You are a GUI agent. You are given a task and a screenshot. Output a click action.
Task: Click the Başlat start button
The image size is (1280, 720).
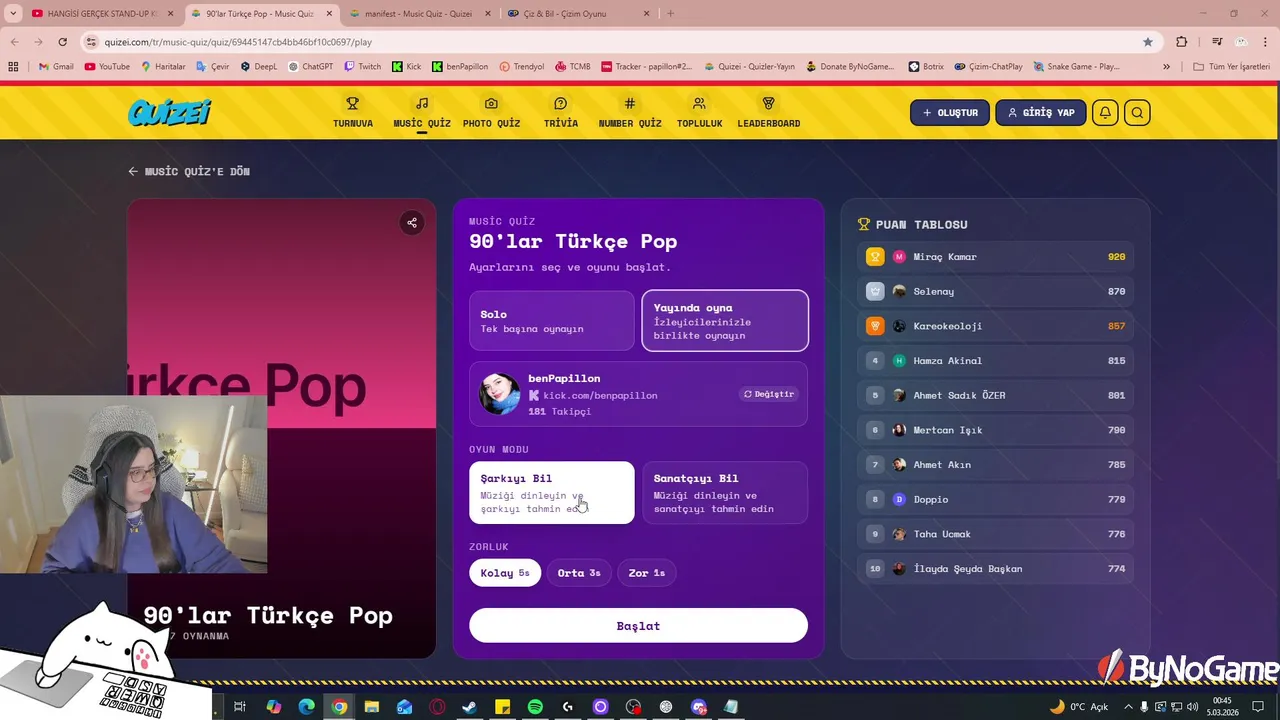pyautogui.click(x=638, y=625)
